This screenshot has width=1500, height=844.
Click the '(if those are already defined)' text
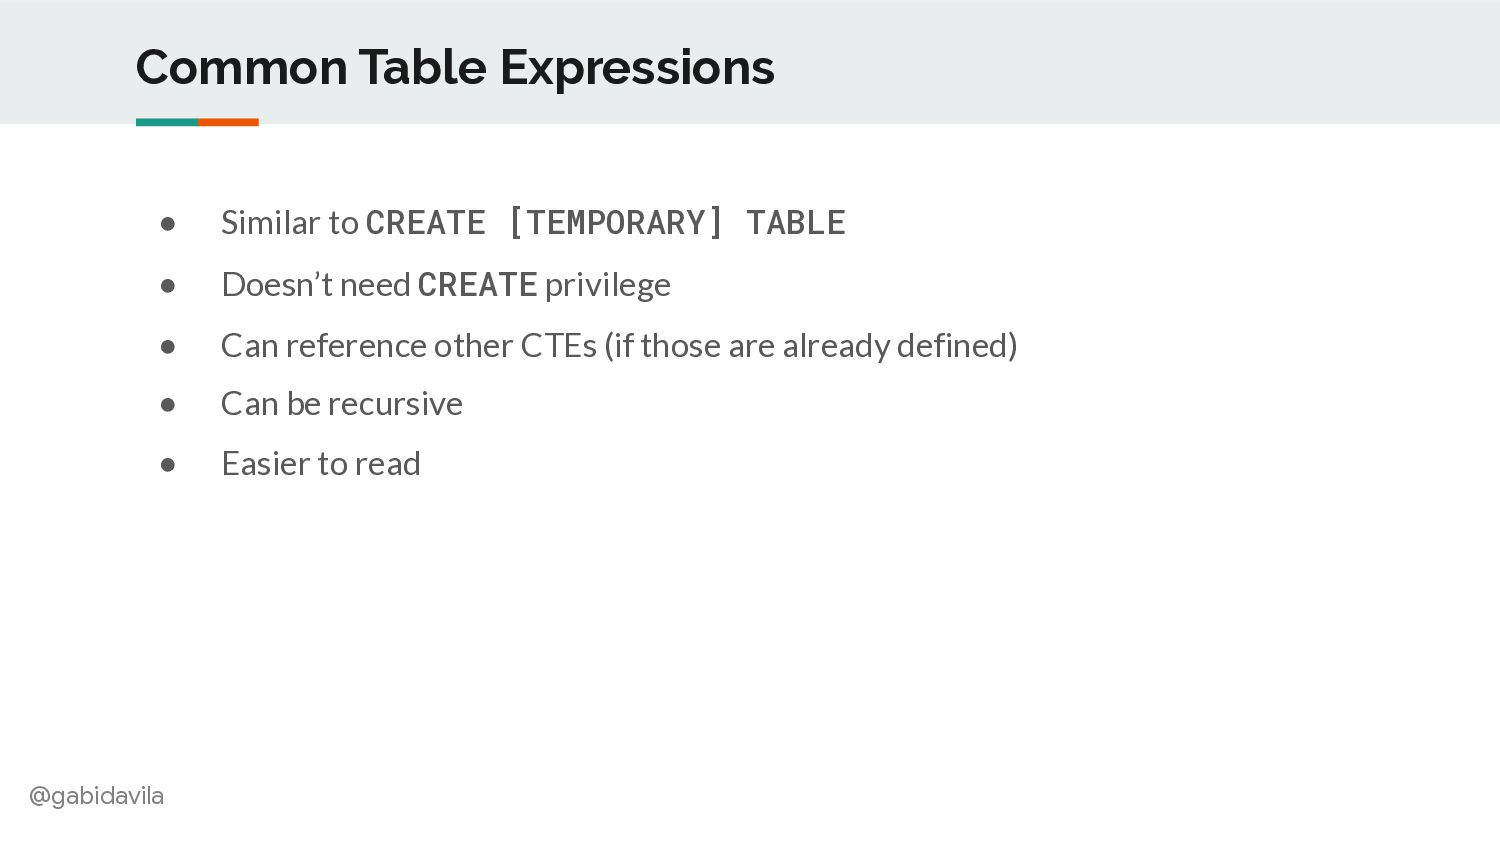[x=811, y=346]
